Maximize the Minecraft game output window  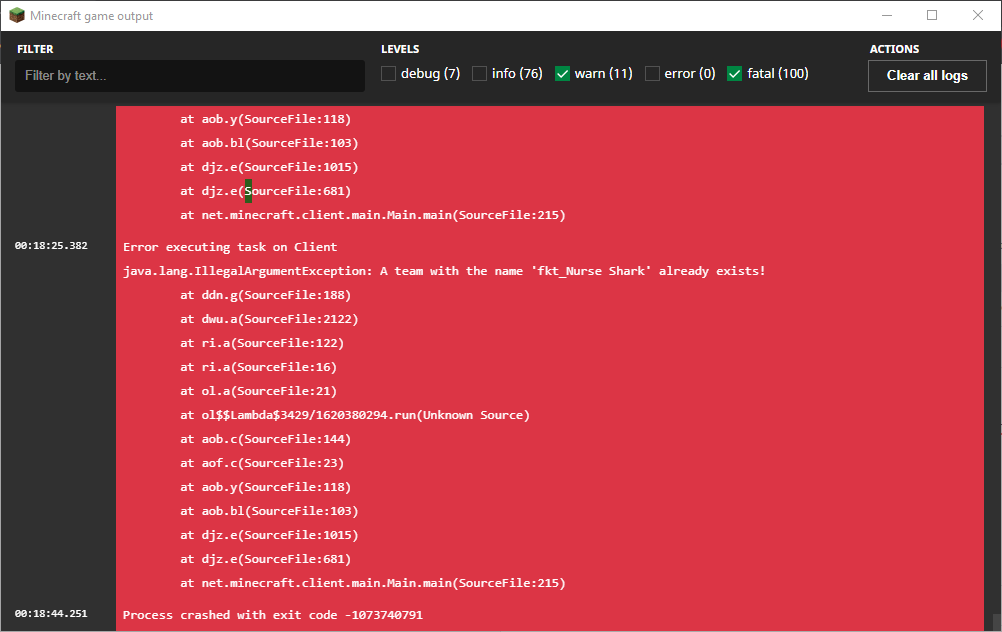click(932, 15)
